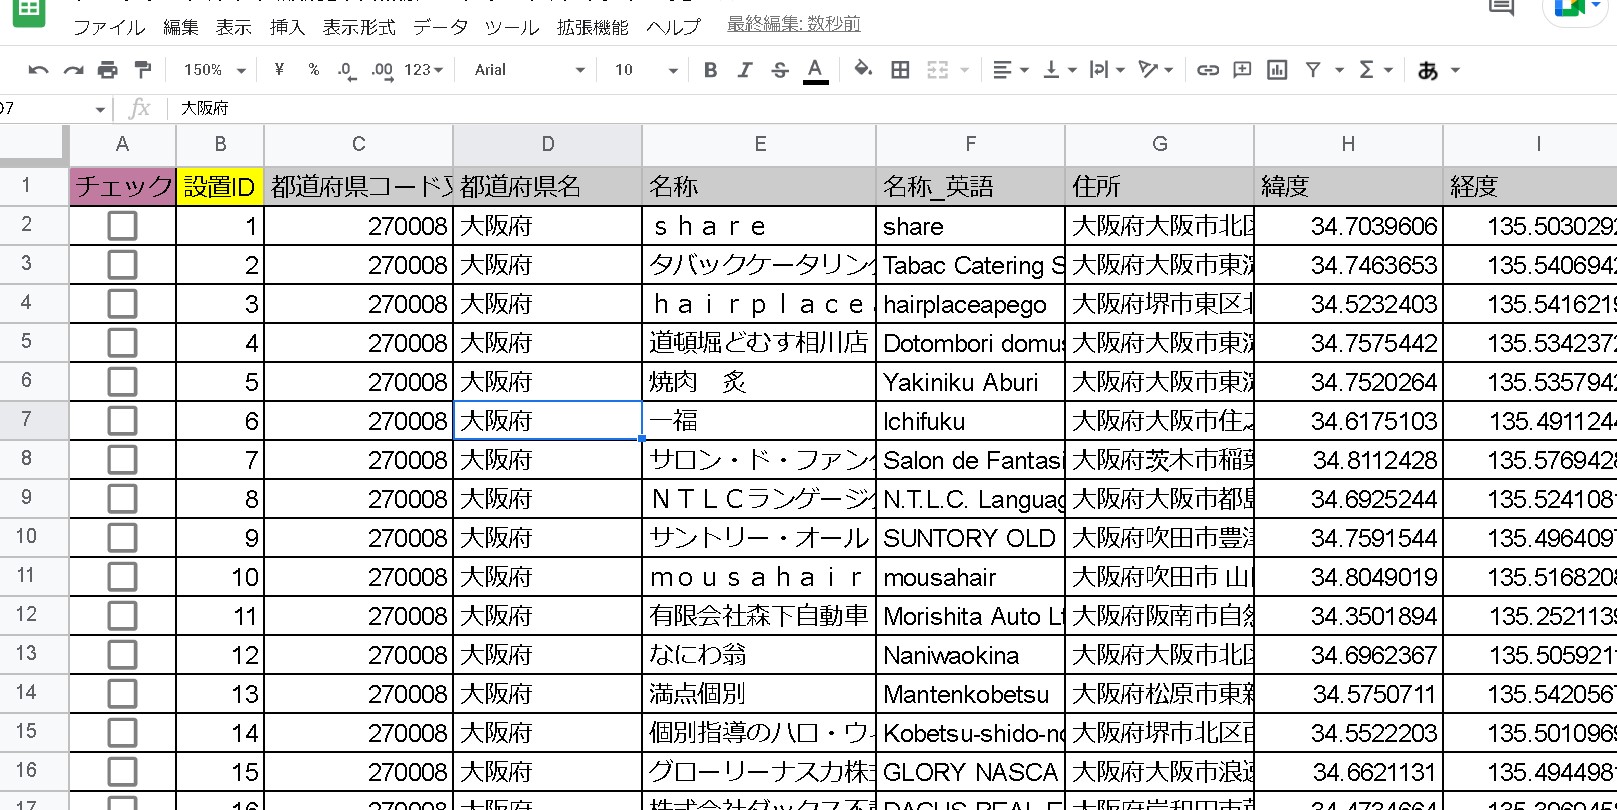Screen dimensions: 1617x810
Task: Select the mousahair cell
Action: pos(970,577)
